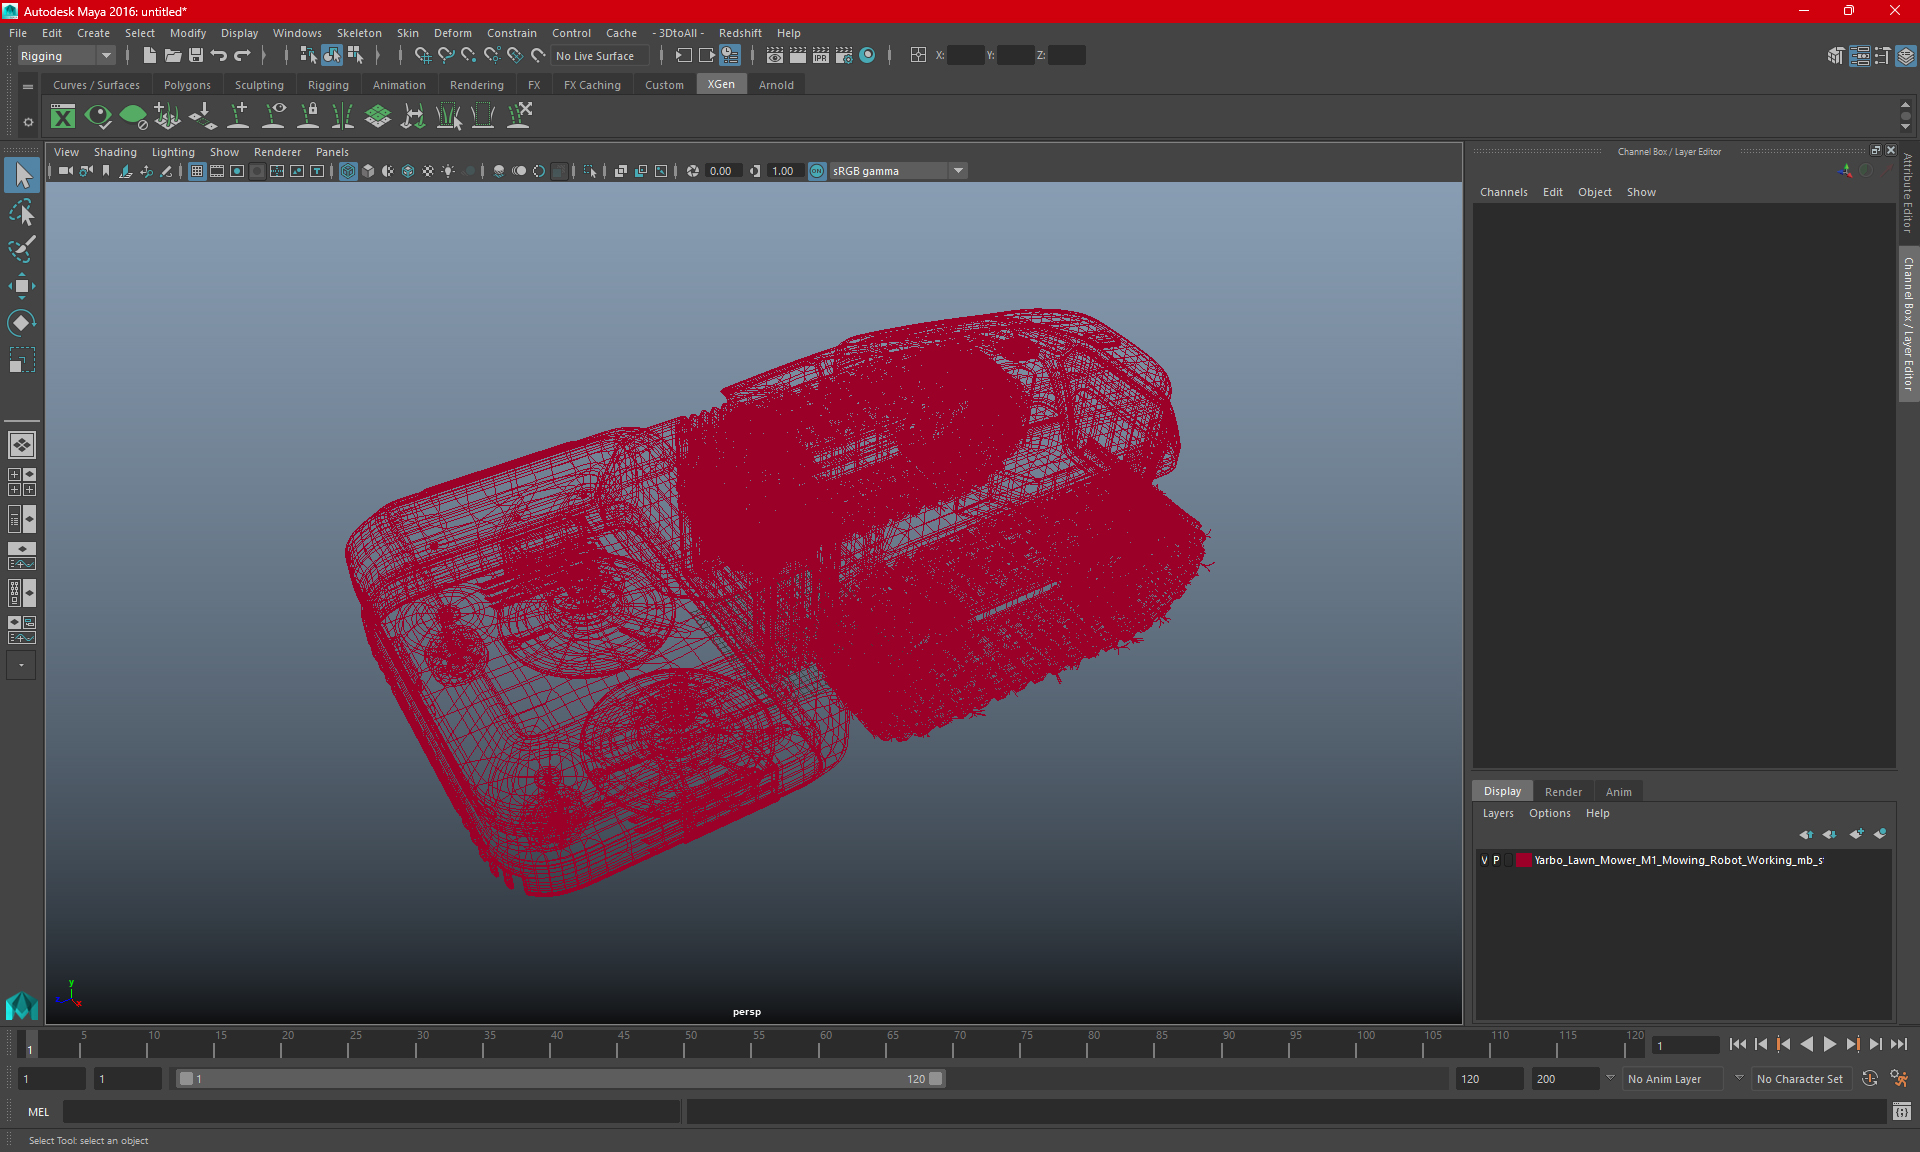This screenshot has width=1920, height=1152.
Task: Click the Yarbo layer color swatch
Action: click(x=1523, y=860)
